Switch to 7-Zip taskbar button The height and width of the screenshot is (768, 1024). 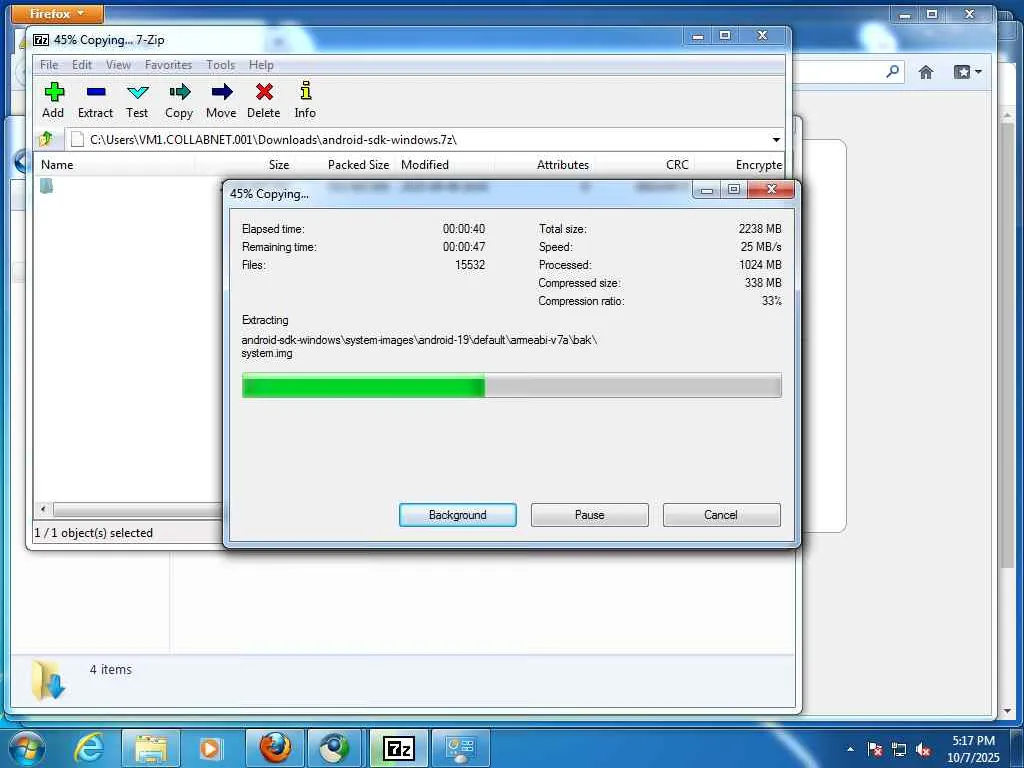[398, 748]
